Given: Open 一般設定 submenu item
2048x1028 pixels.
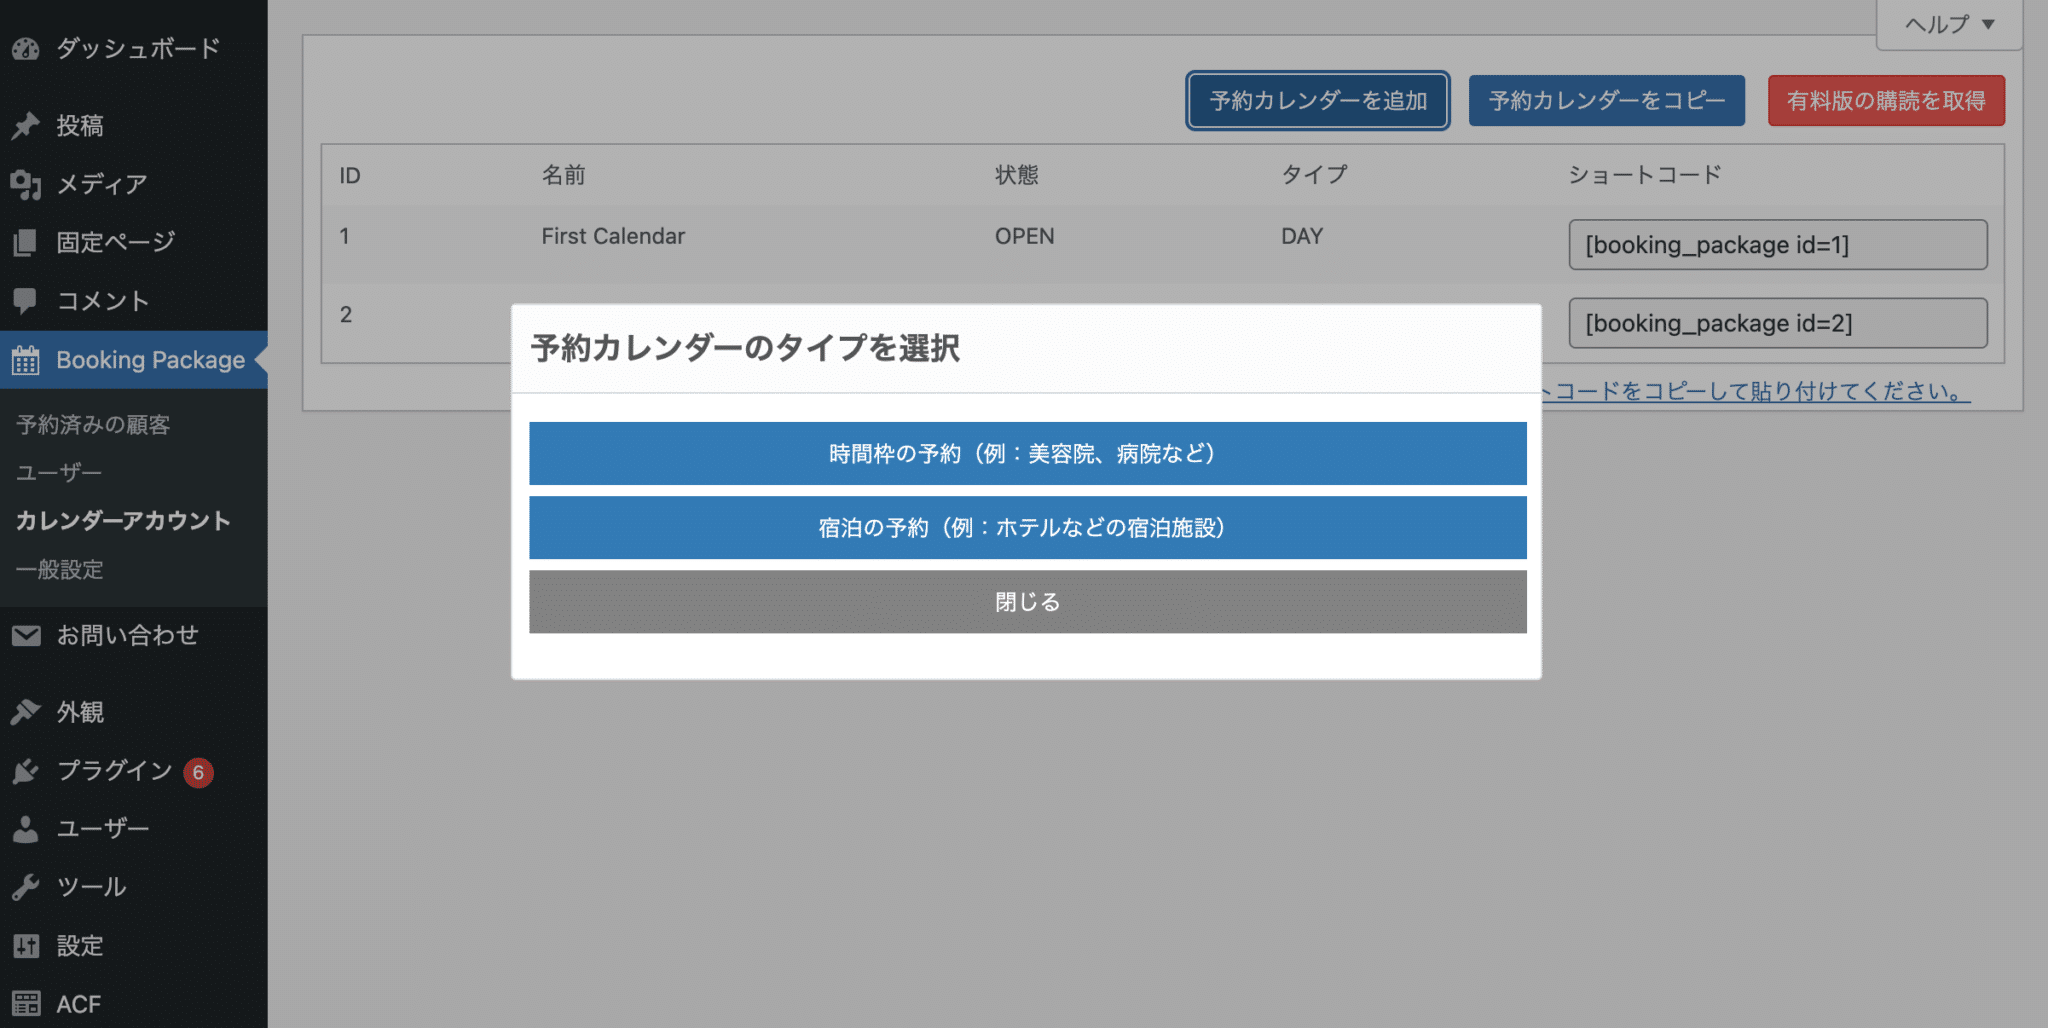Looking at the screenshot, I should (60, 570).
